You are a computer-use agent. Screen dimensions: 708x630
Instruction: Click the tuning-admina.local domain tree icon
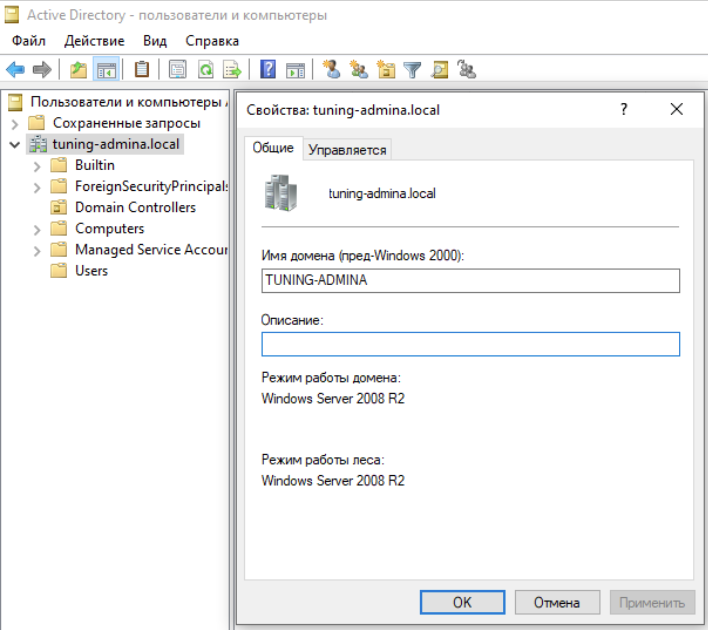click(38, 144)
